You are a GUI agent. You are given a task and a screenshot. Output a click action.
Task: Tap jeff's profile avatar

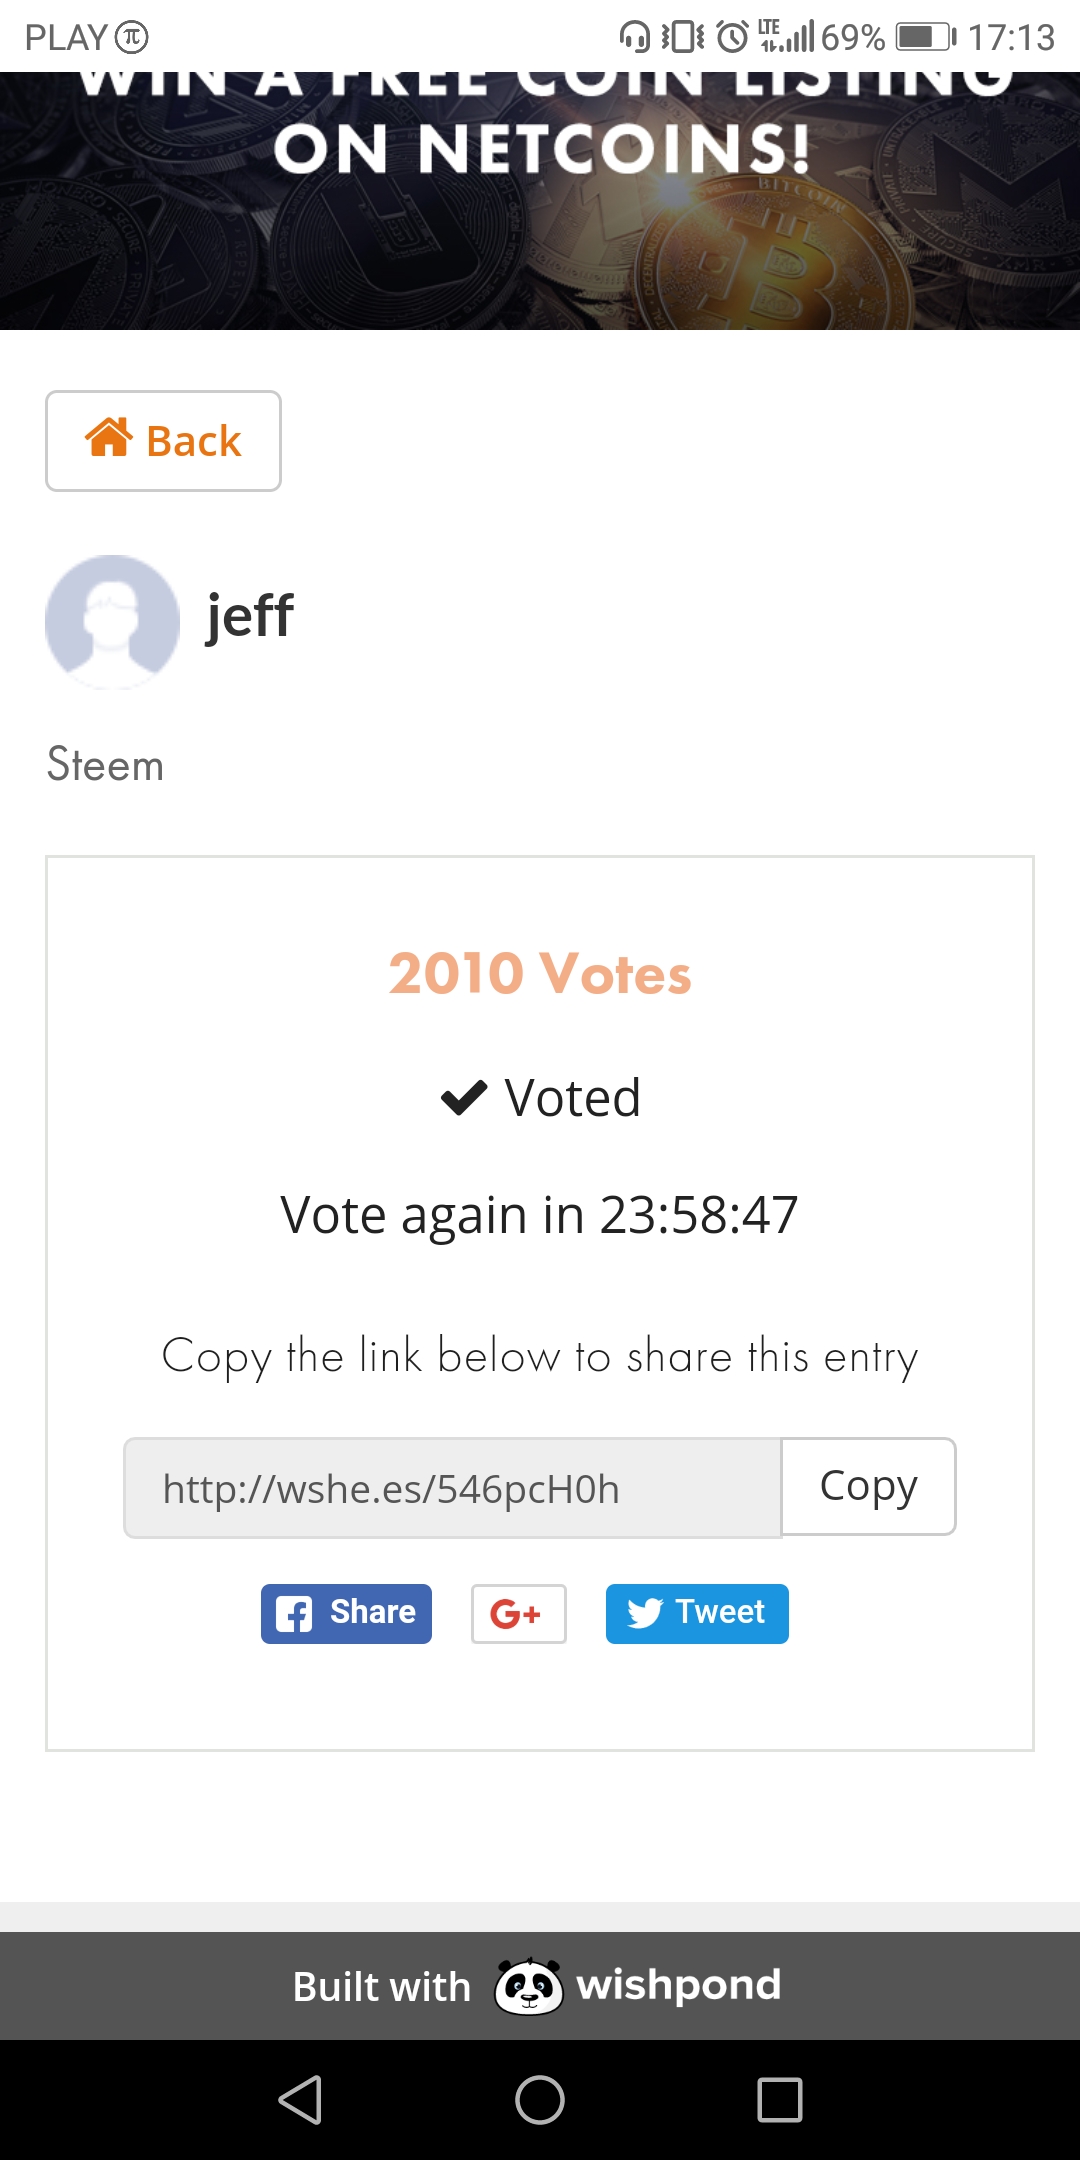coord(112,622)
